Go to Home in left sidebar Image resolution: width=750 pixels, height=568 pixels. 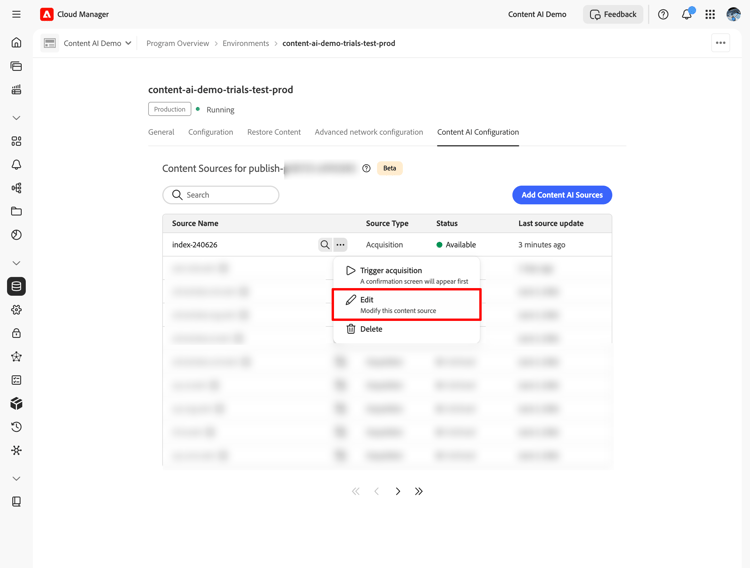[x=16, y=43]
